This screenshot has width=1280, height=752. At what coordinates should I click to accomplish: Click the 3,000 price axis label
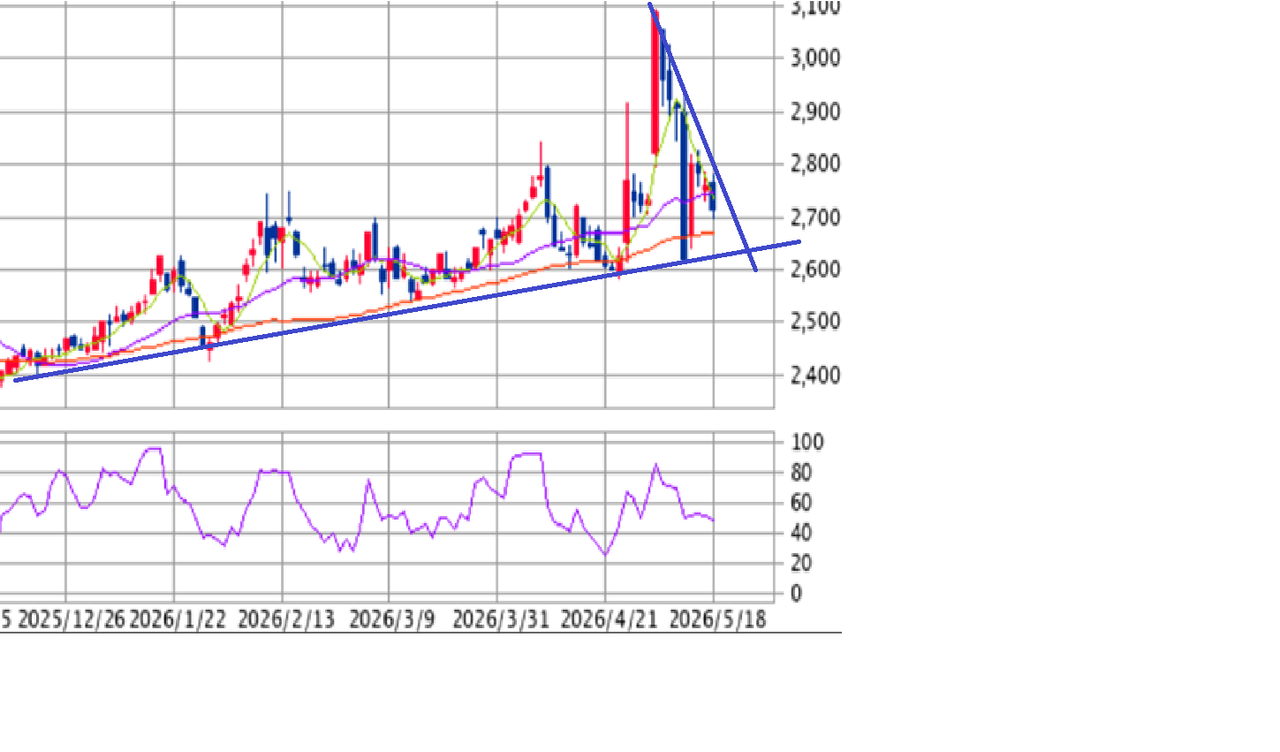point(815,58)
